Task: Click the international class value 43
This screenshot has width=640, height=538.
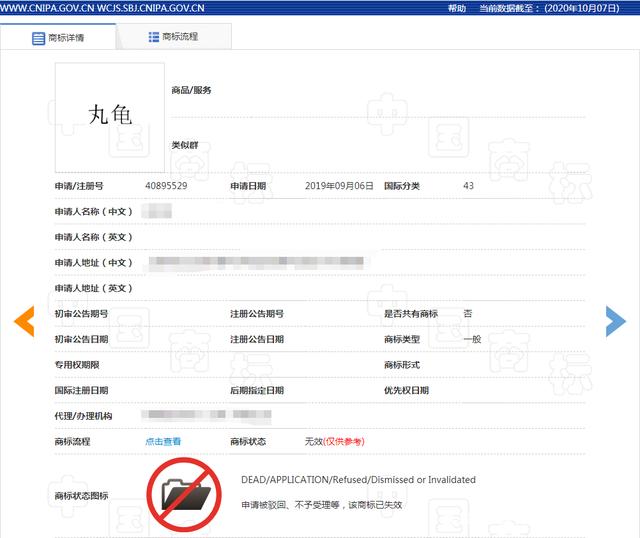Action: click(x=469, y=186)
